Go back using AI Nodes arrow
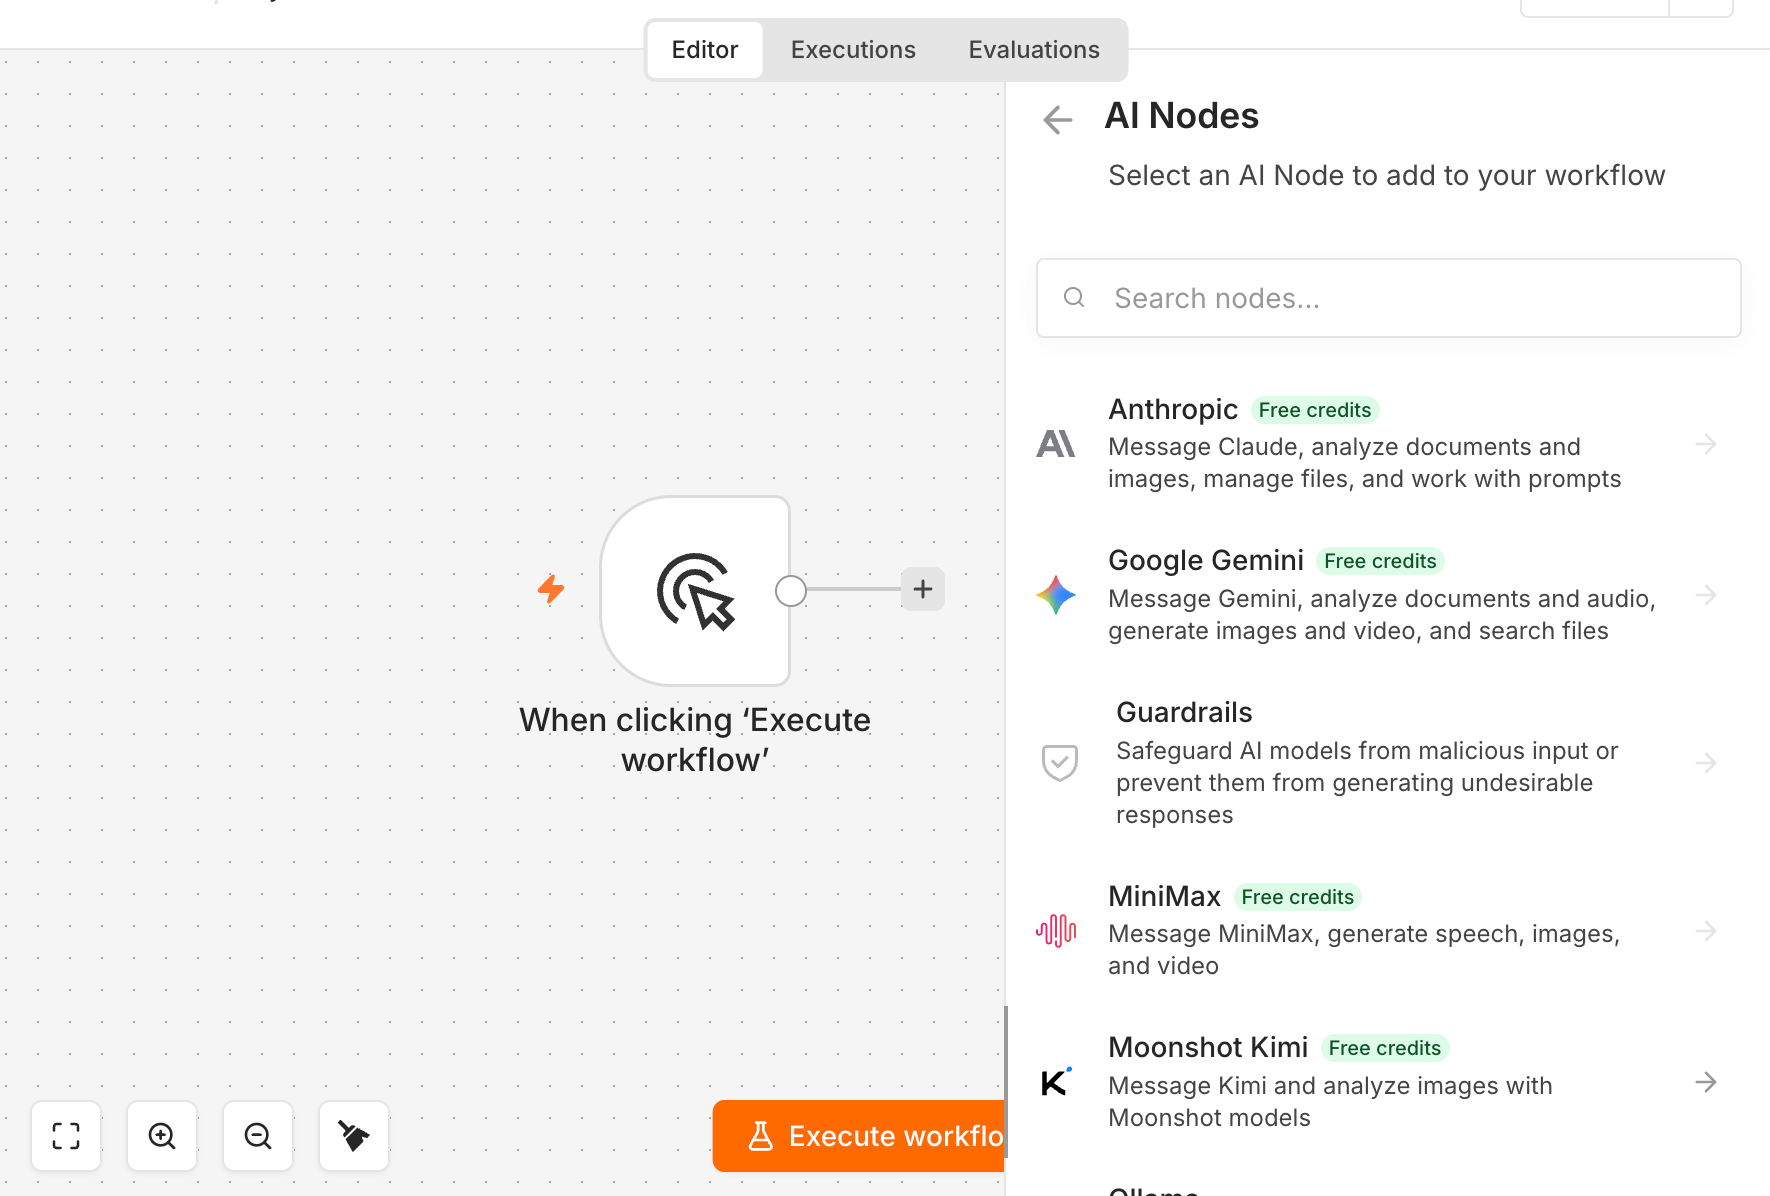The image size is (1770, 1196). (x=1057, y=120)
